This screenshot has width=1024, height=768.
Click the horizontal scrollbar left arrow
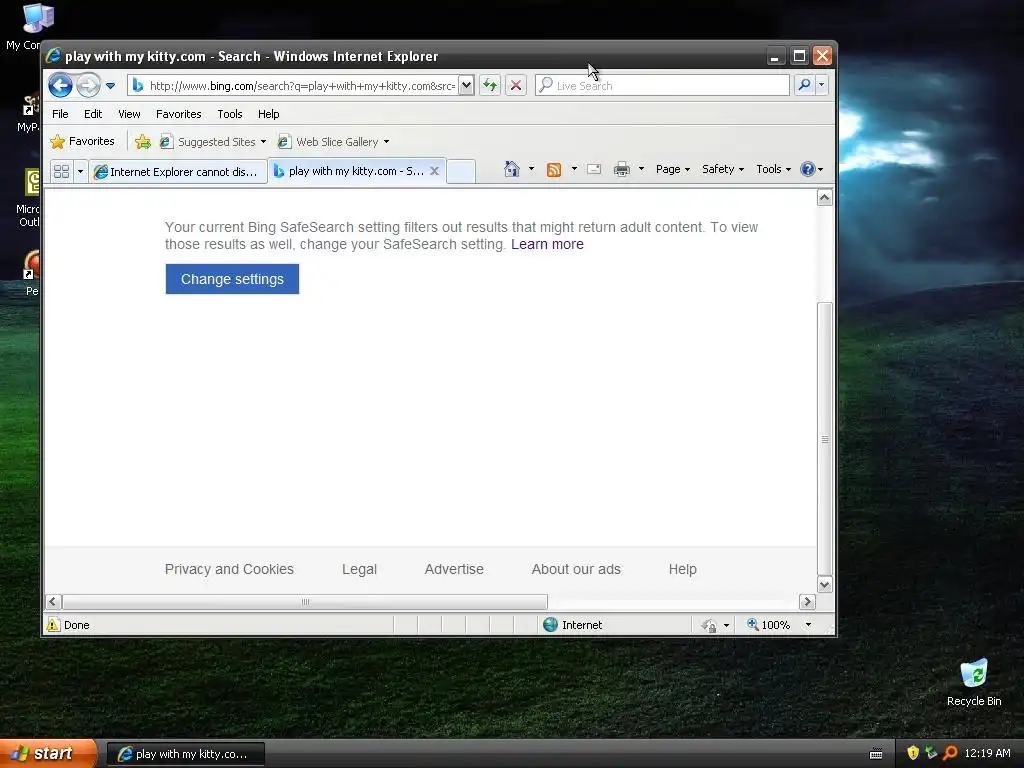pyautogui.click(x=54, y=601)
